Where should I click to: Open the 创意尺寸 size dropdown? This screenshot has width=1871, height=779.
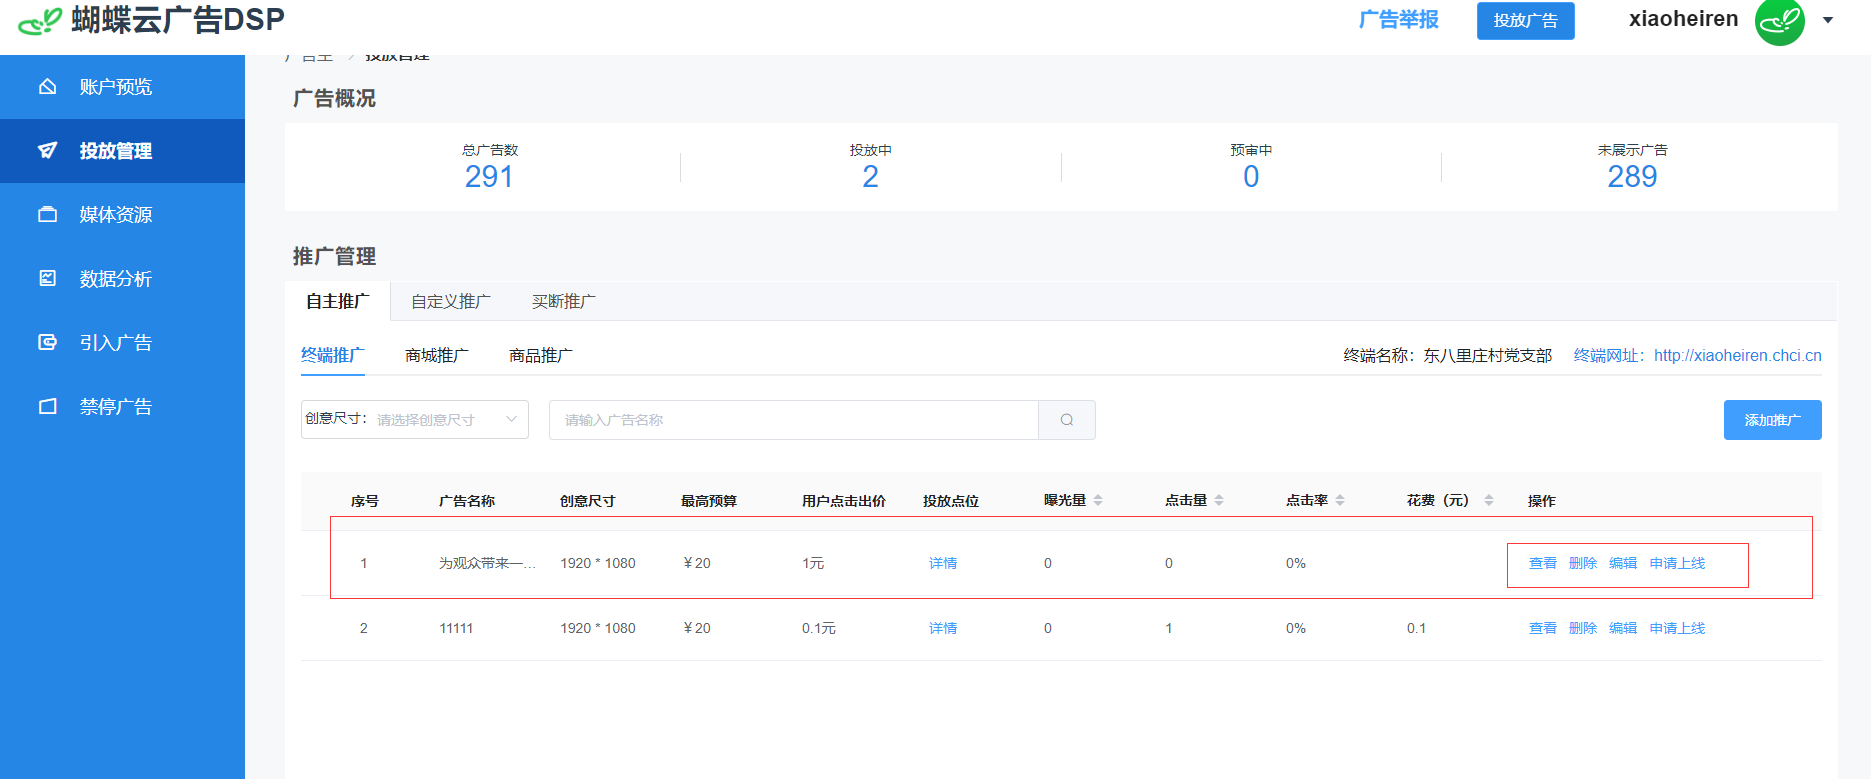coord(415,420)
